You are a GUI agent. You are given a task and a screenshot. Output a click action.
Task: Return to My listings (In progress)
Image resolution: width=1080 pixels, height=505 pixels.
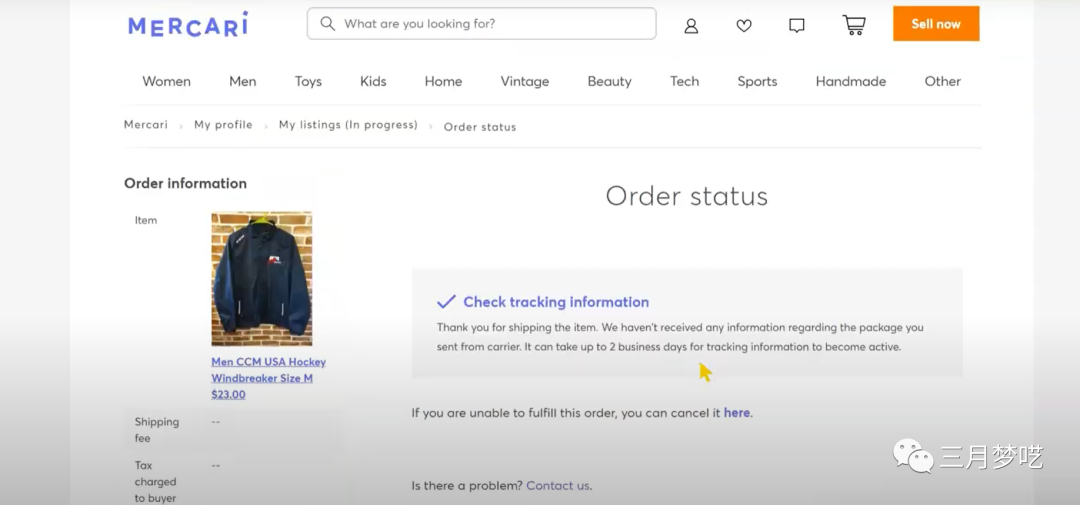coord(348,125)
